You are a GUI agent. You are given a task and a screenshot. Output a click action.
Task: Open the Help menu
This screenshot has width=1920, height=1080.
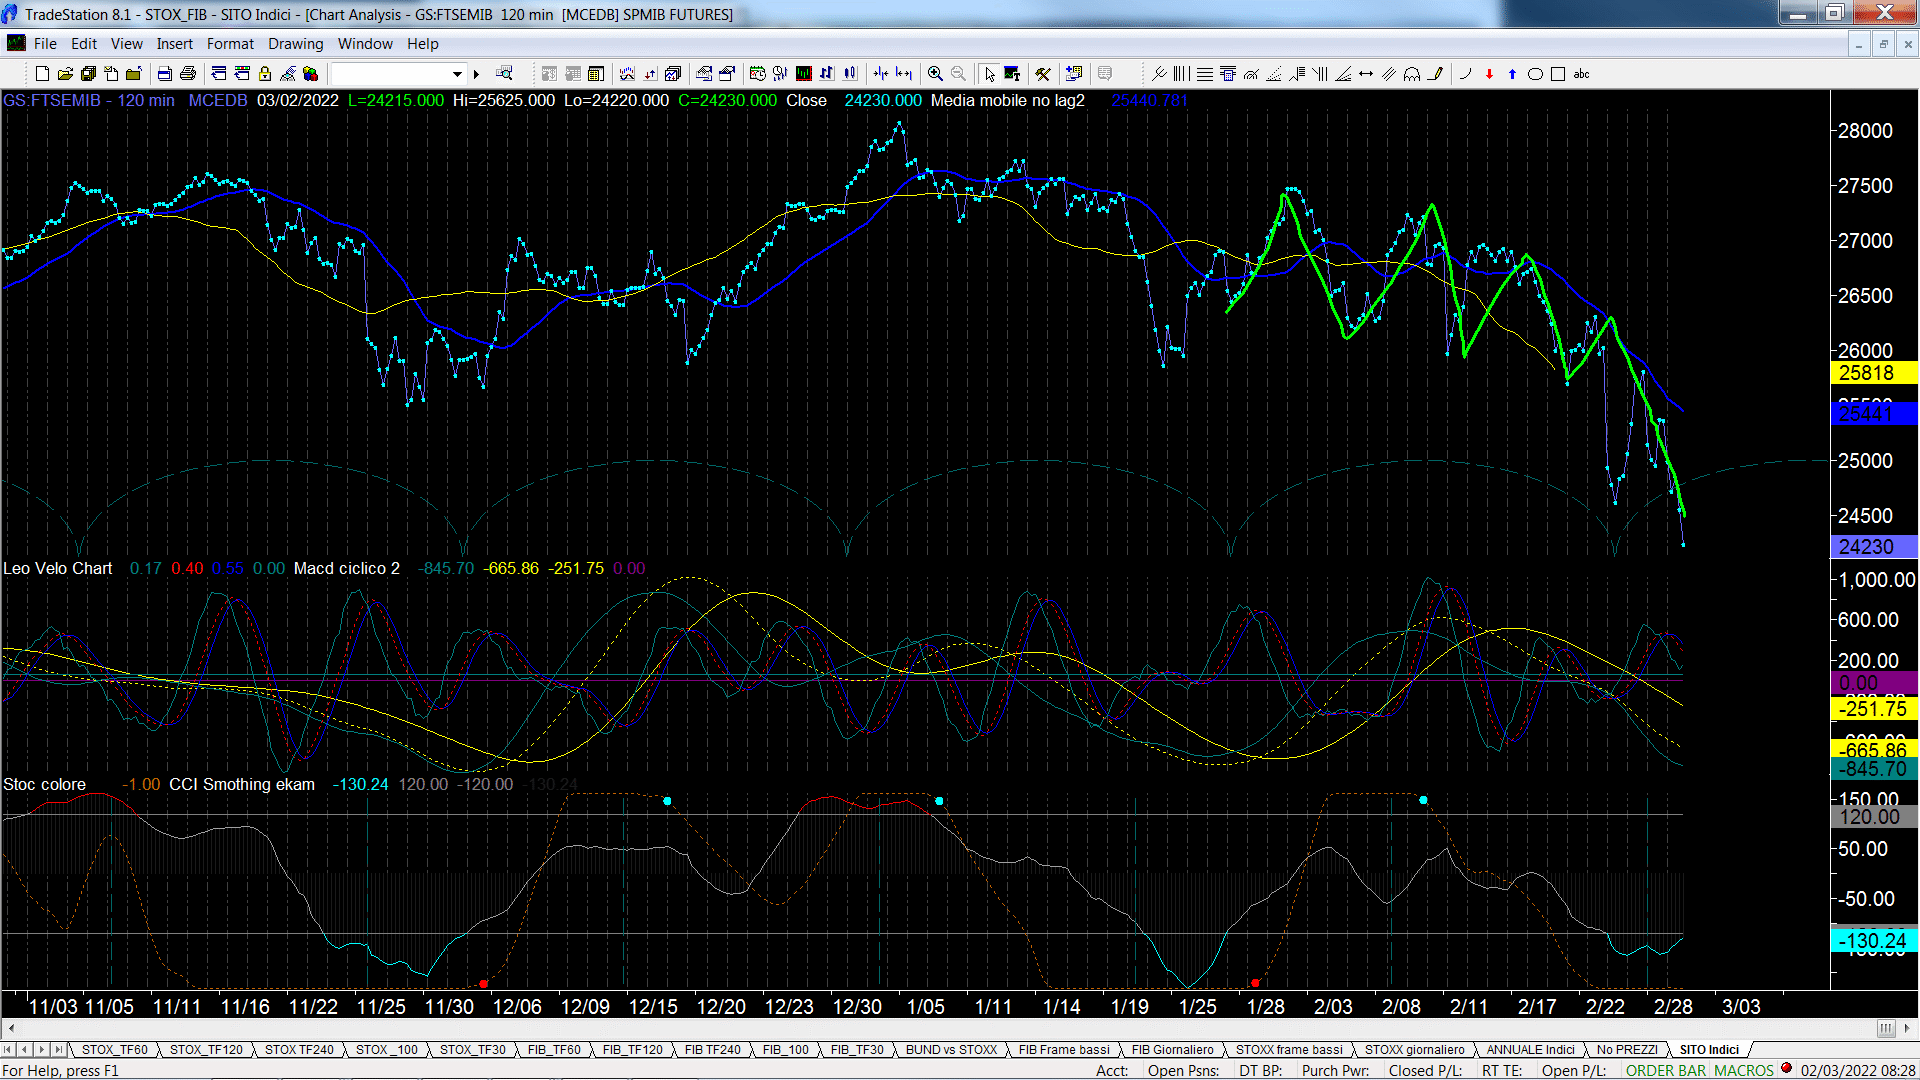pyautogui.click(x=423, y=44)
